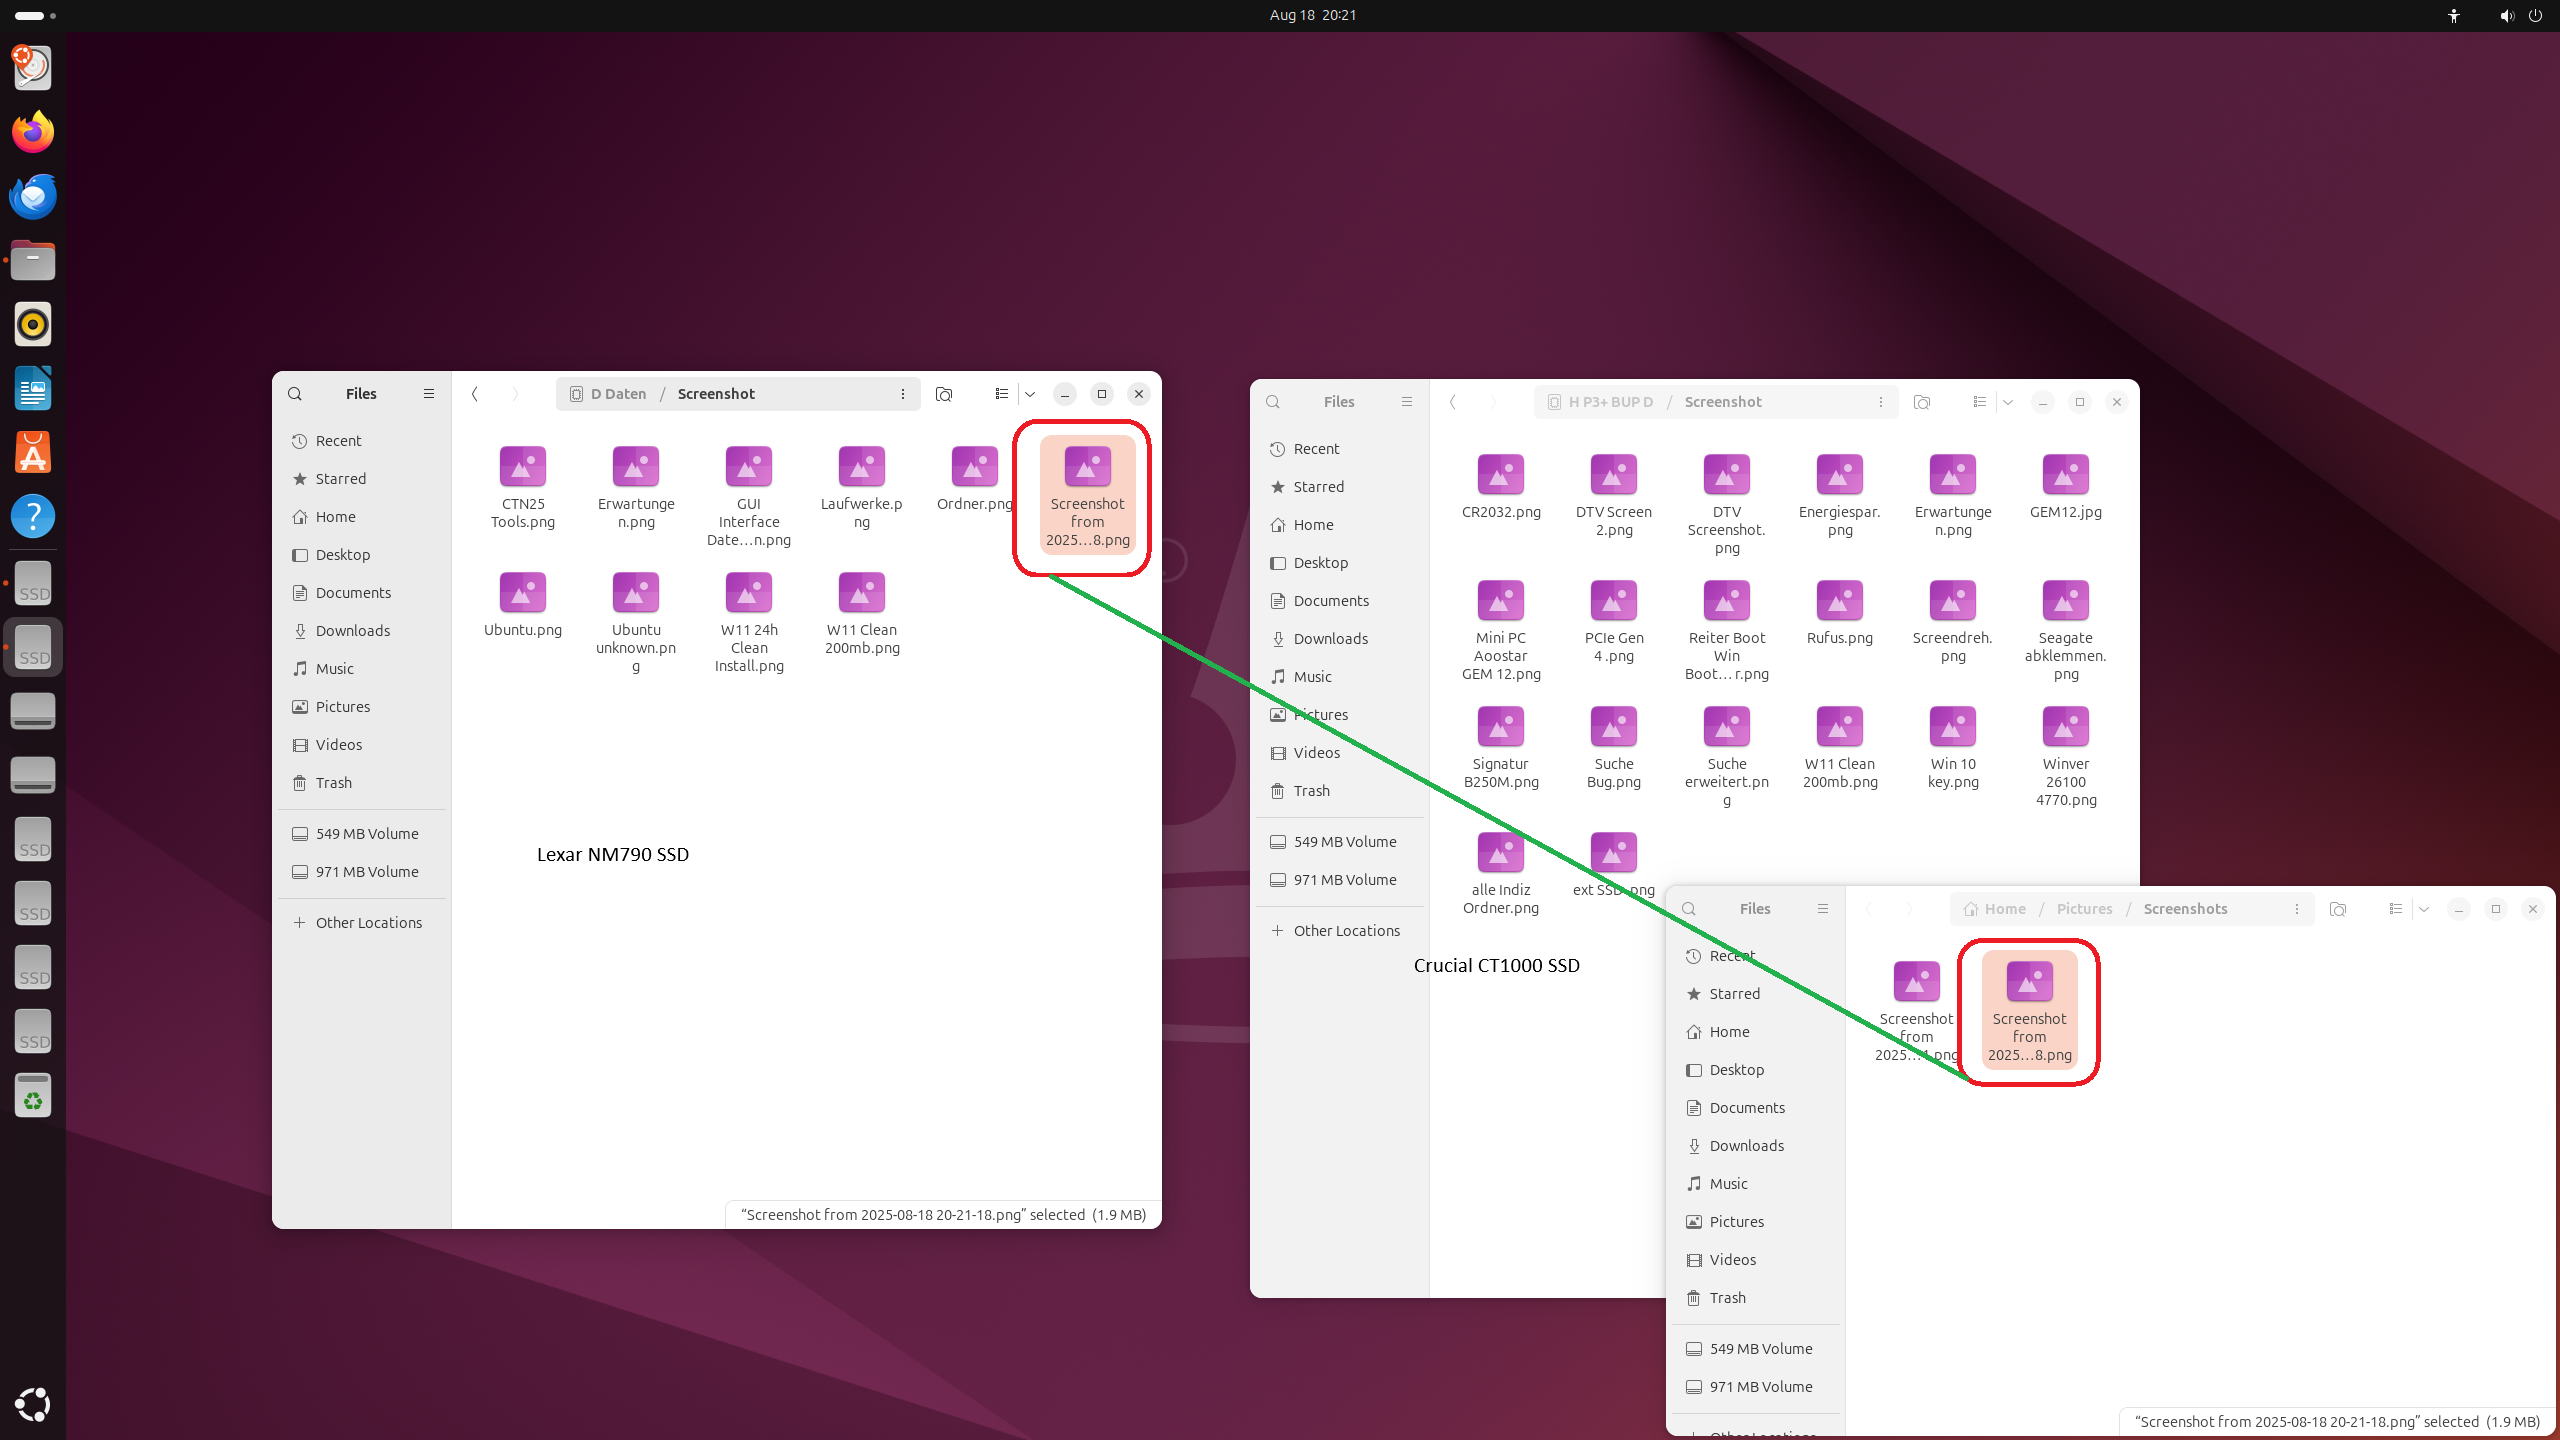Open LibreOffice Writer from the dock
The width and height of the screenshot is (2560, 1440).
[x=33, y=388]
